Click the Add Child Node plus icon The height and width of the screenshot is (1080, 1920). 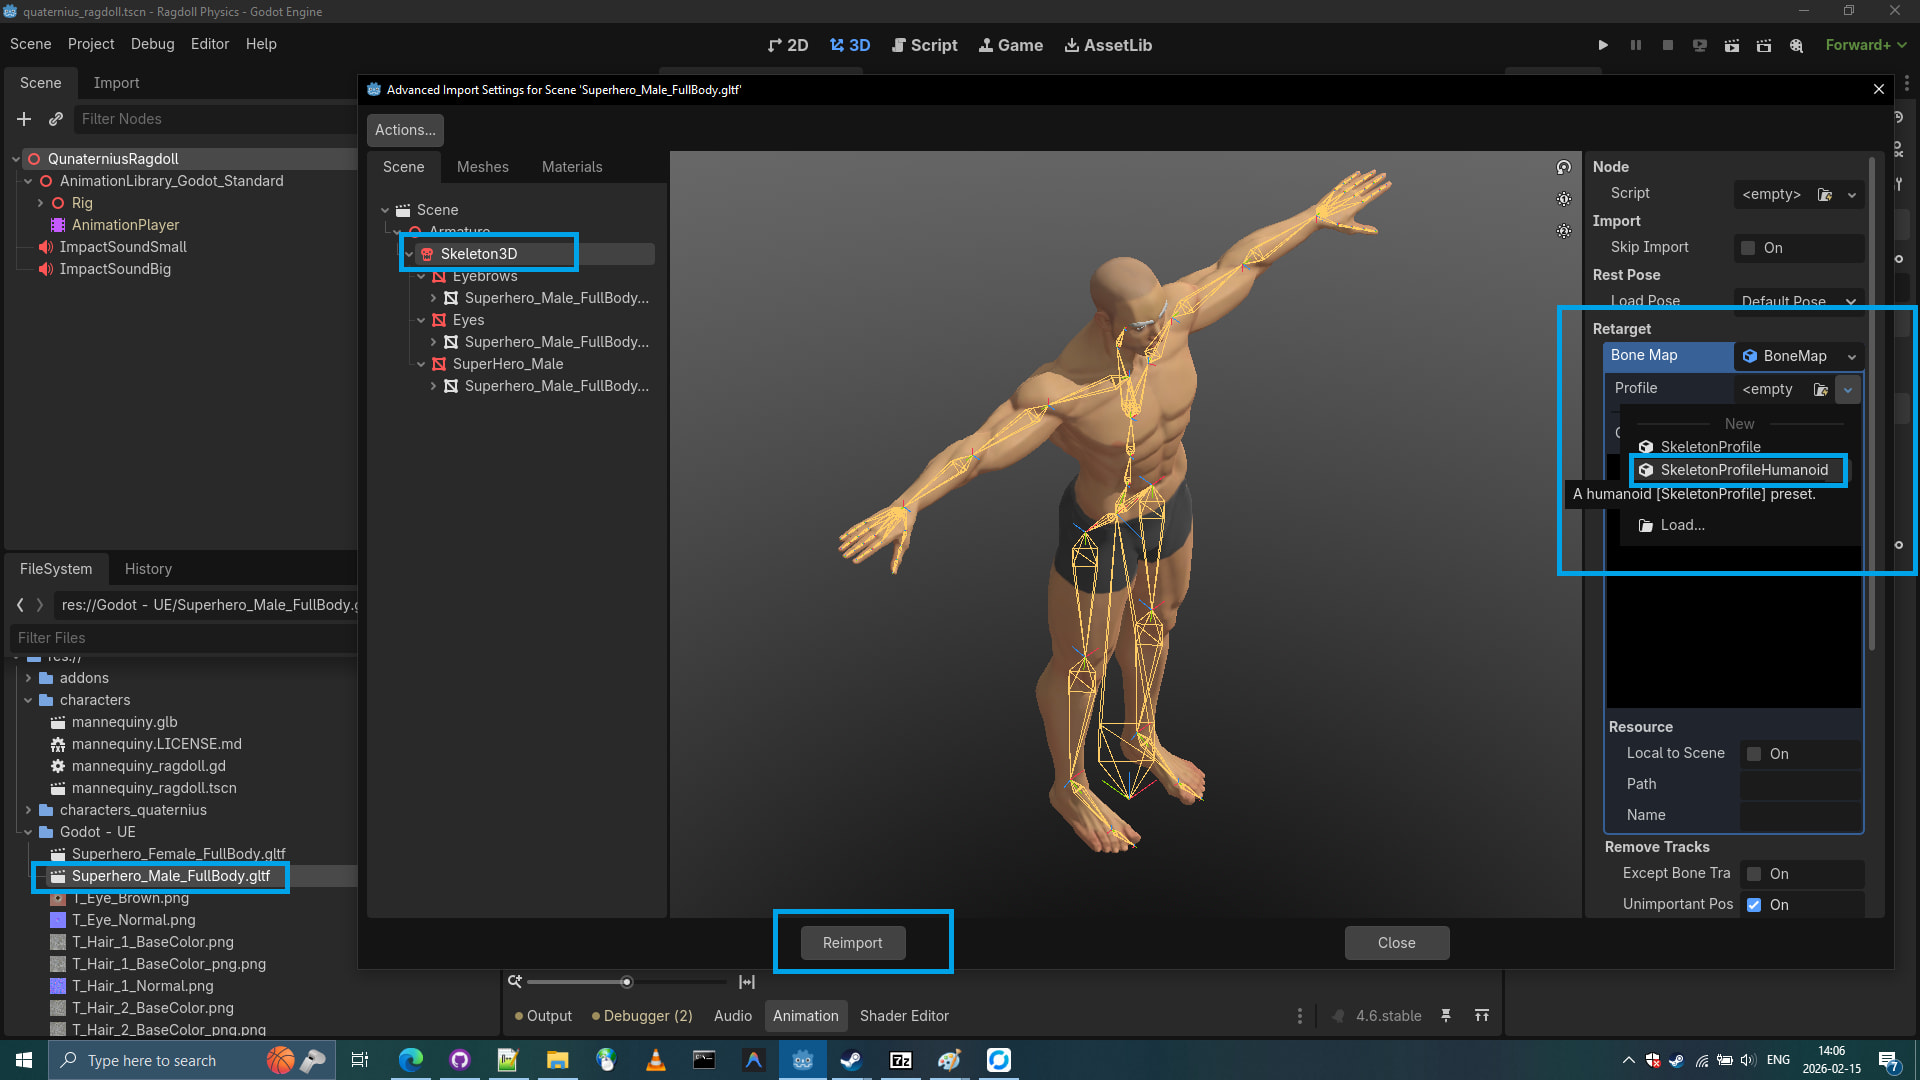(x=24, y=119)
